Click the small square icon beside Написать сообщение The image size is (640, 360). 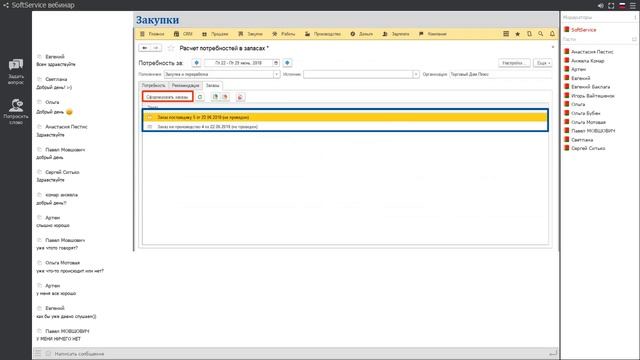tap(48, 353)
